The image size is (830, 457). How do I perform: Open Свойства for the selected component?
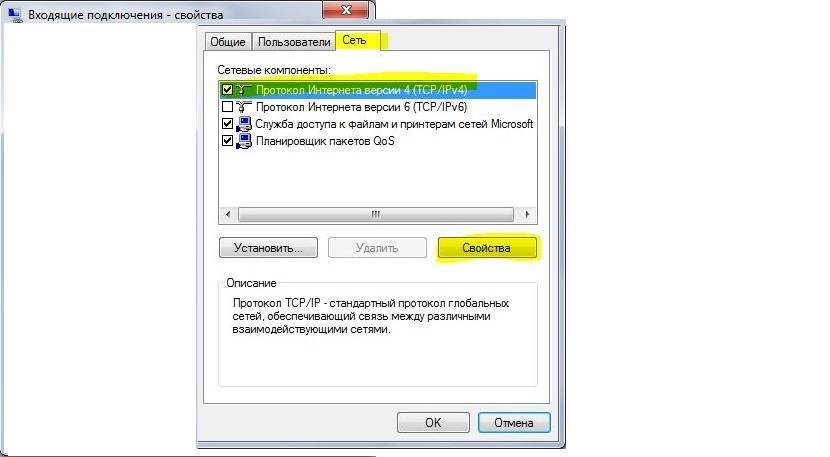coord(487,248)
